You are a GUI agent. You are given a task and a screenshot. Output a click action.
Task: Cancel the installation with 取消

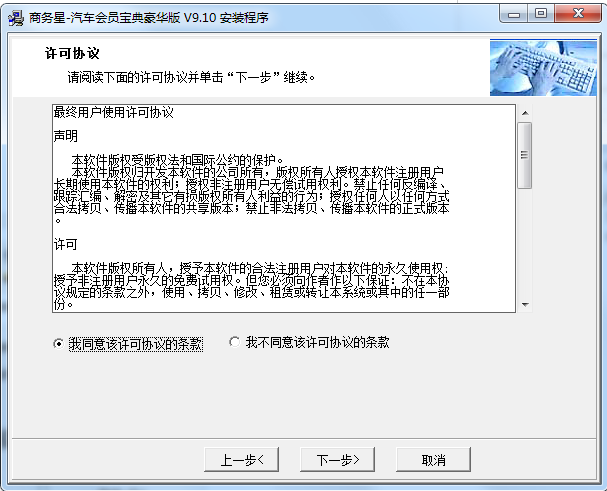pyautogui.click(x=434, y=460)
